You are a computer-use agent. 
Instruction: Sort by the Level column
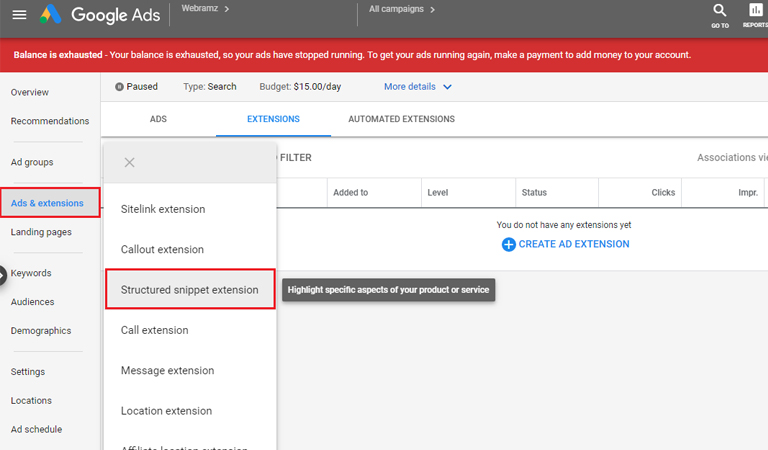click(437, 193)
